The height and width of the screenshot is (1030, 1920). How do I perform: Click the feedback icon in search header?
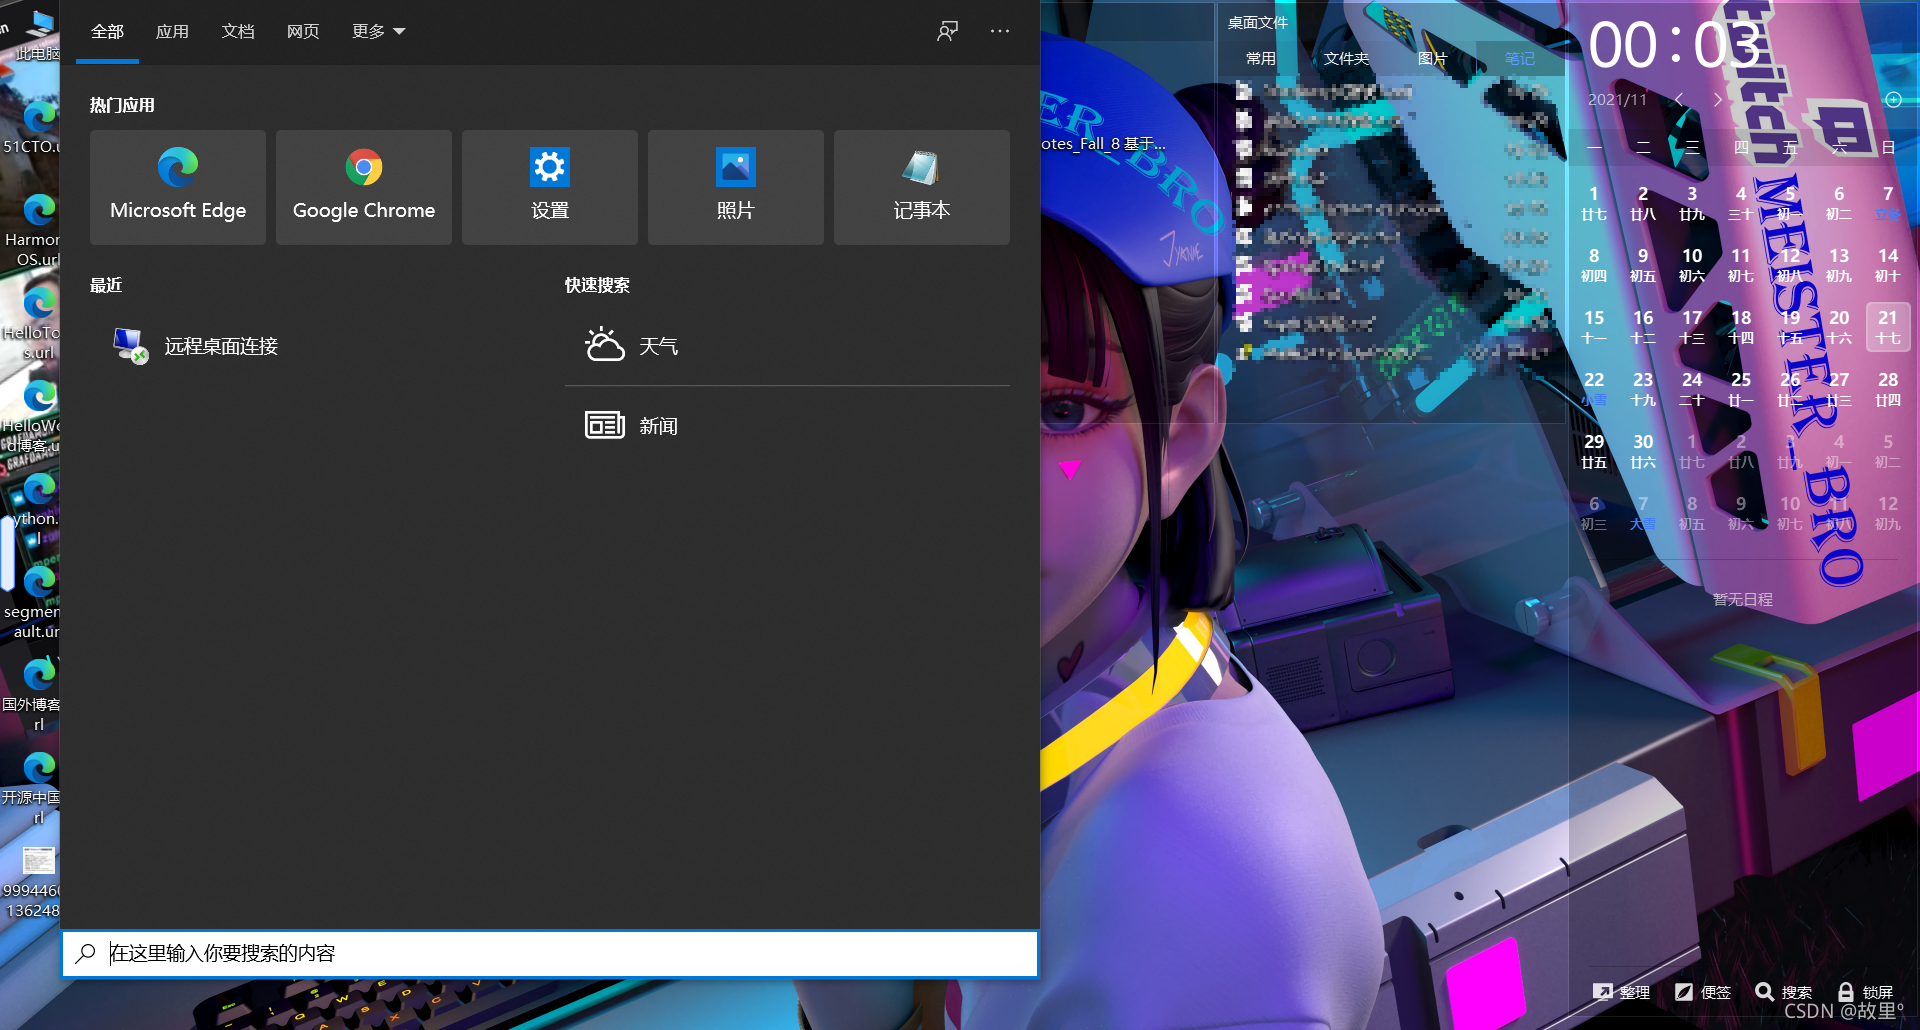[x=947, y=31]
